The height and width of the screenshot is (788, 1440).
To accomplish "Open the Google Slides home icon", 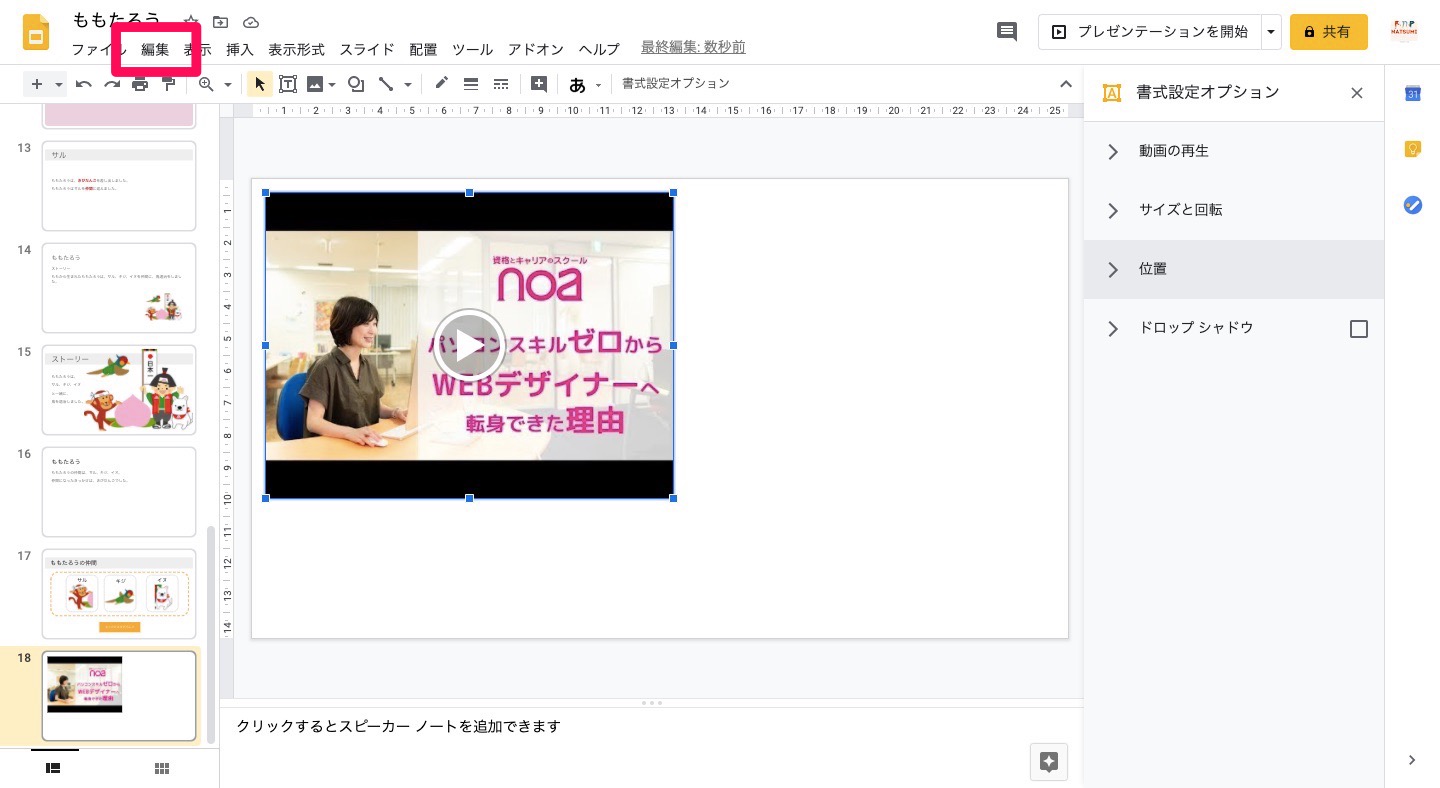I will (x=37, y=32).
